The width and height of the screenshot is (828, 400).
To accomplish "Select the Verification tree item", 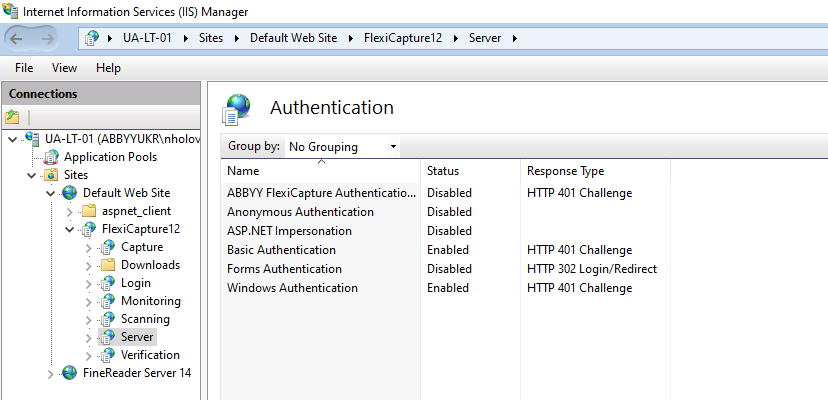I will pos(150,355).
